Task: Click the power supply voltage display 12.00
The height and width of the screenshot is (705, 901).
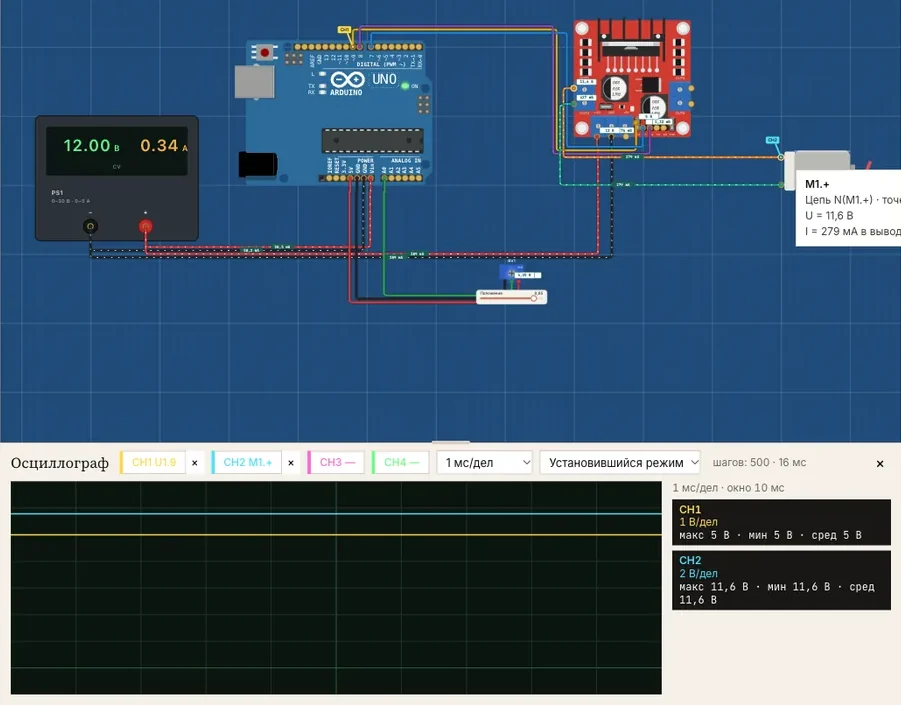Action: [x=87, y=145]
